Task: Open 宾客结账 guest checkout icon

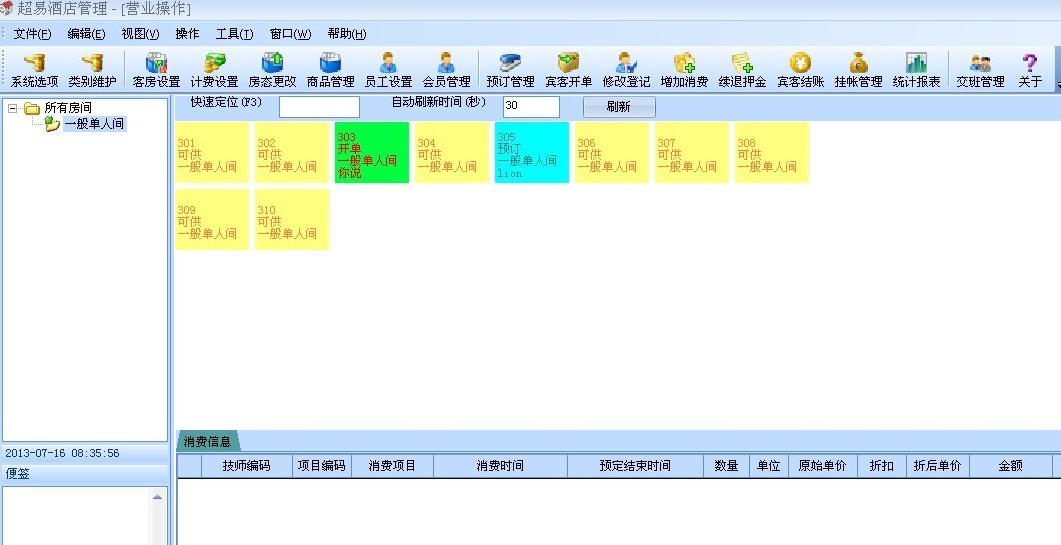Action: pos(800,70)
